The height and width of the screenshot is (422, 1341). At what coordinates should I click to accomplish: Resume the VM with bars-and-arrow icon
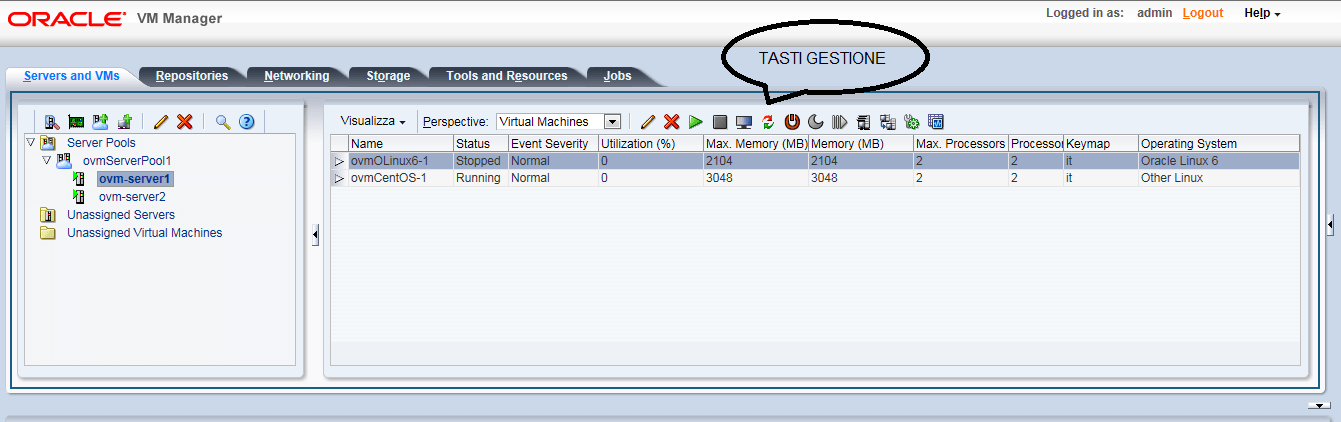click(x=840, y=122)
